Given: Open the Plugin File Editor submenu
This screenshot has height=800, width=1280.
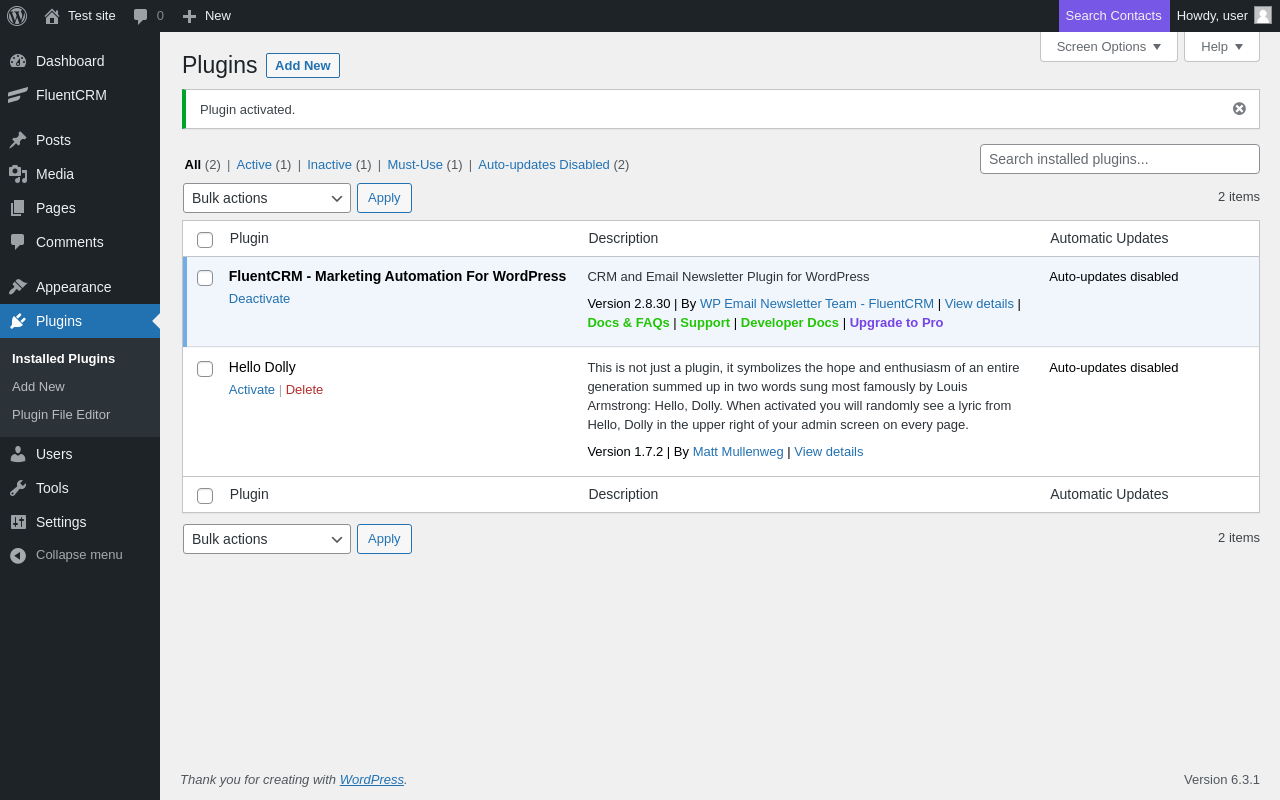Looking at the screenshot, I should click(x=61, y=415).
